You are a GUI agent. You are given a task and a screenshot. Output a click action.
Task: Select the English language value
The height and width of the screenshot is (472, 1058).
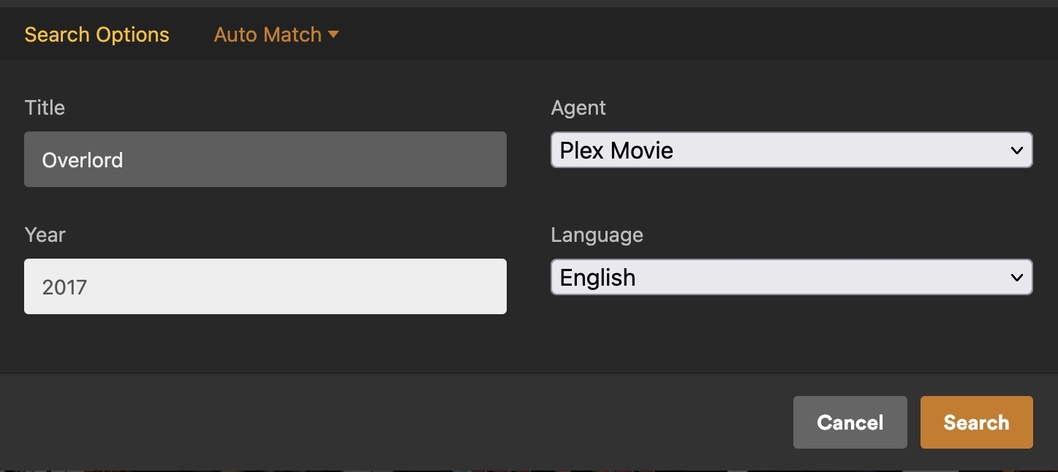click(598, 278)
